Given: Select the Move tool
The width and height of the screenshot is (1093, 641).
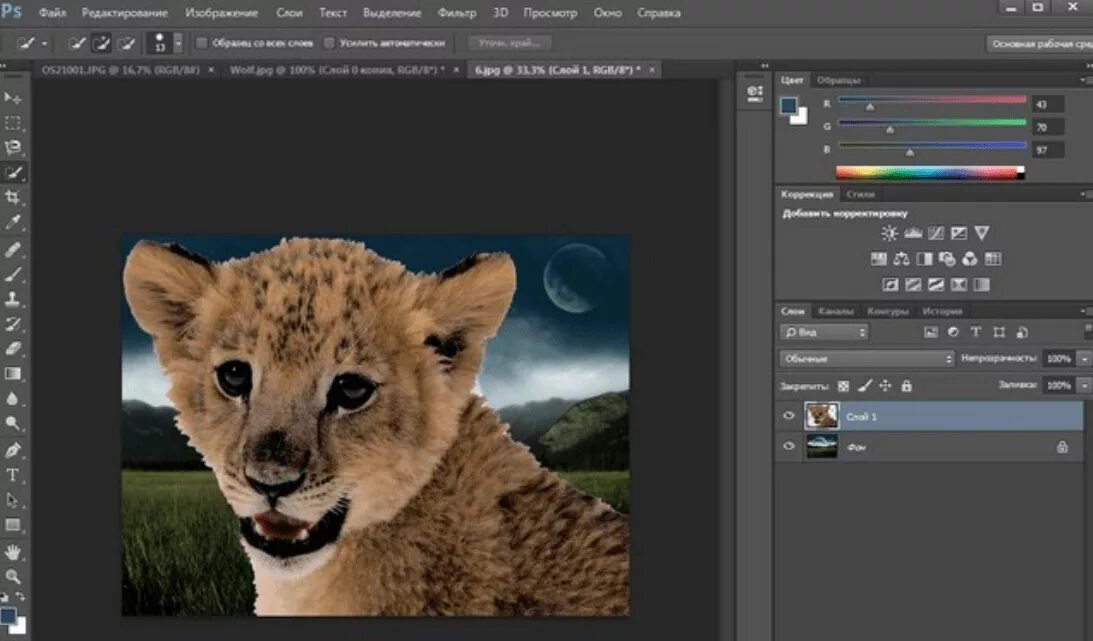Looking at the screenshot, I should click(13, 98).
